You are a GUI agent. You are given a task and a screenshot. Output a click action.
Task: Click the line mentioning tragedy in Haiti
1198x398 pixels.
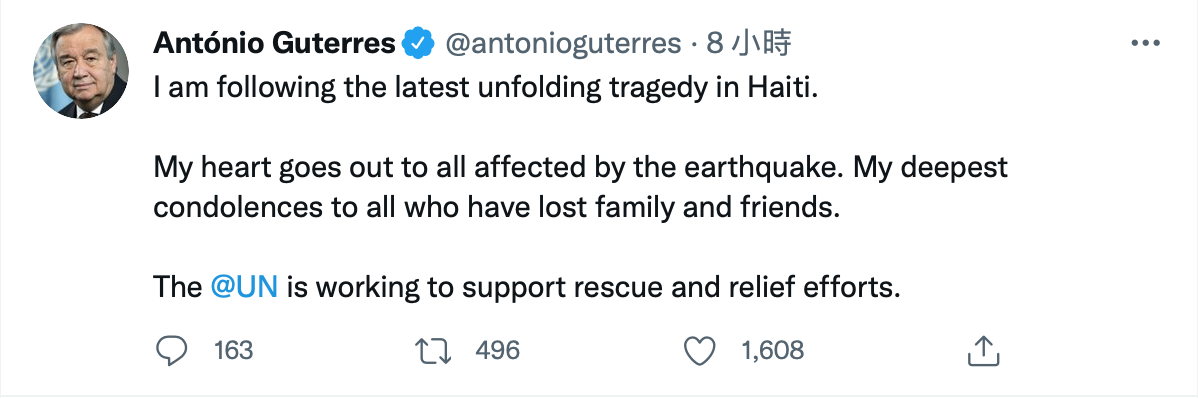(x=486, y=89)
